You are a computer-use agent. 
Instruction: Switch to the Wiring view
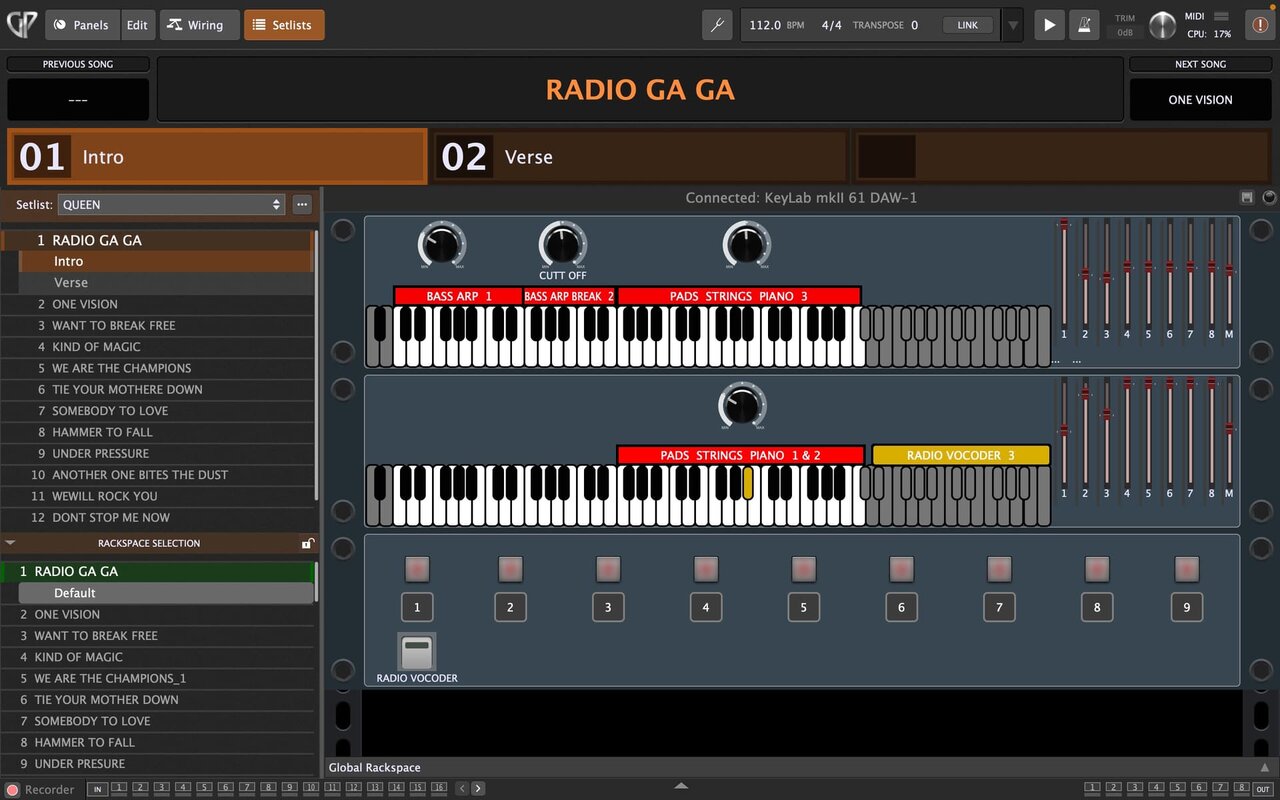[x=199, y=25]
